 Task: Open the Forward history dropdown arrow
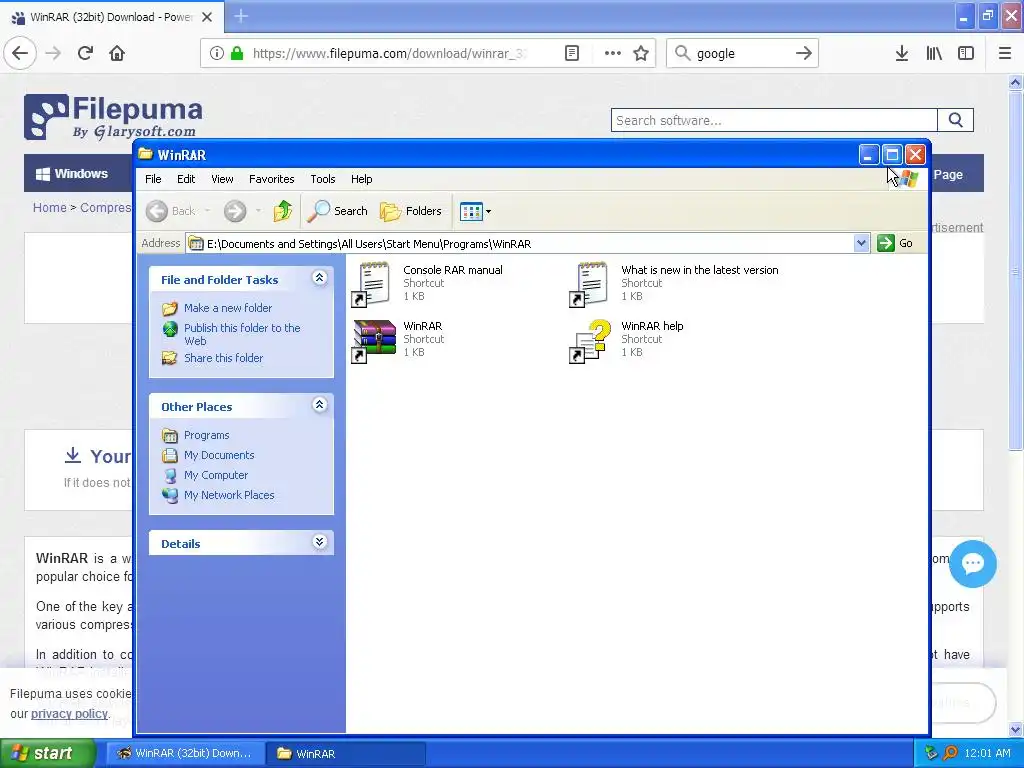(258, 211)
